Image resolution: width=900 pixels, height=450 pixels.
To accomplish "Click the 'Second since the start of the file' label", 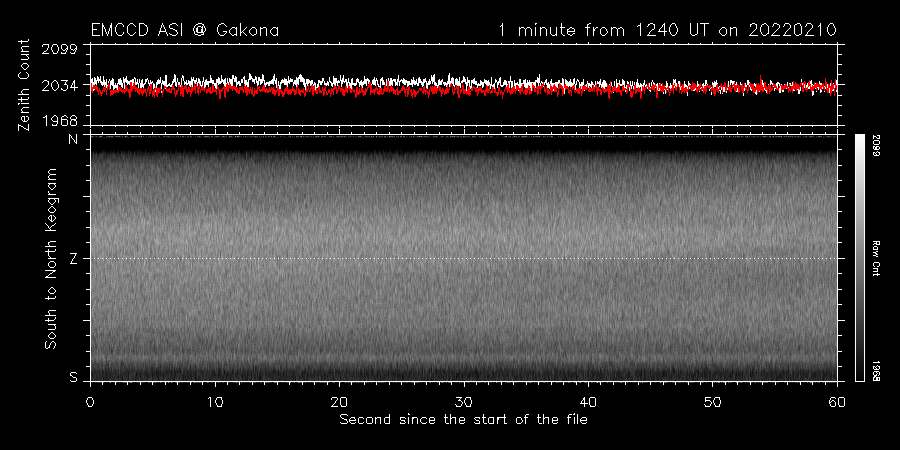I will tap(464, 420).
